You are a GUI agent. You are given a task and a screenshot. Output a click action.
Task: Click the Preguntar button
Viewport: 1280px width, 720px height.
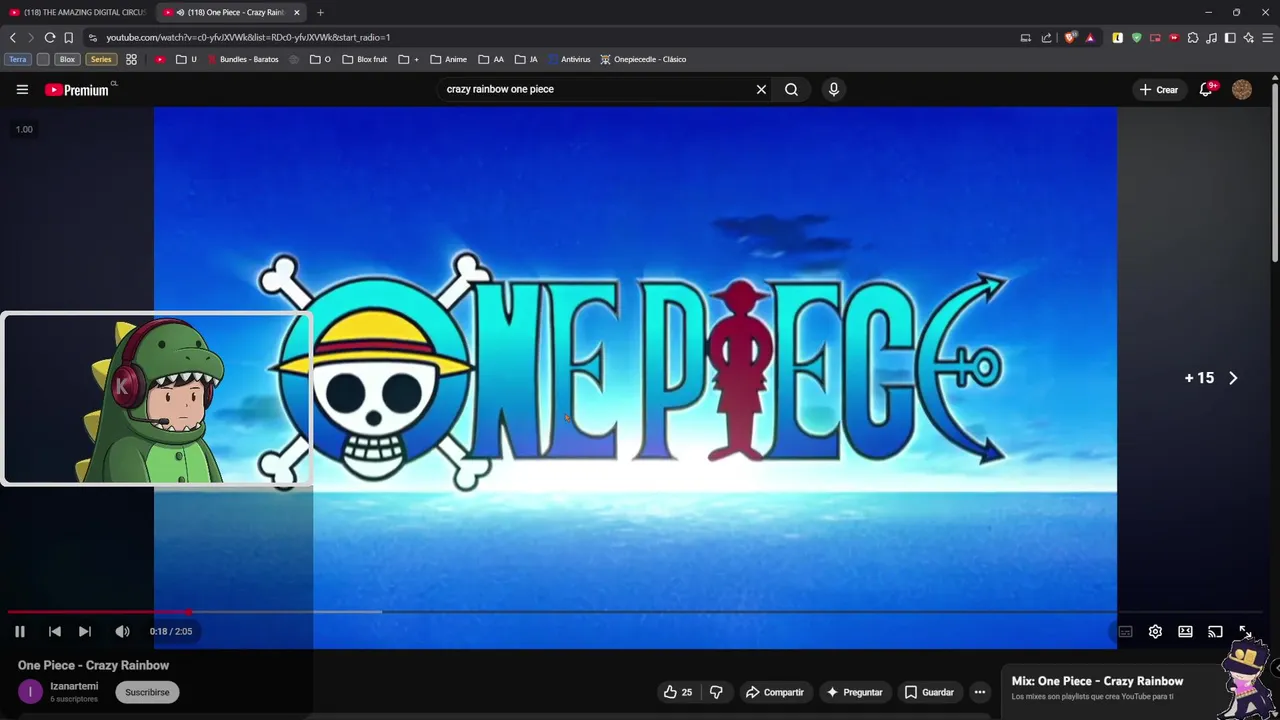[854, 692]
